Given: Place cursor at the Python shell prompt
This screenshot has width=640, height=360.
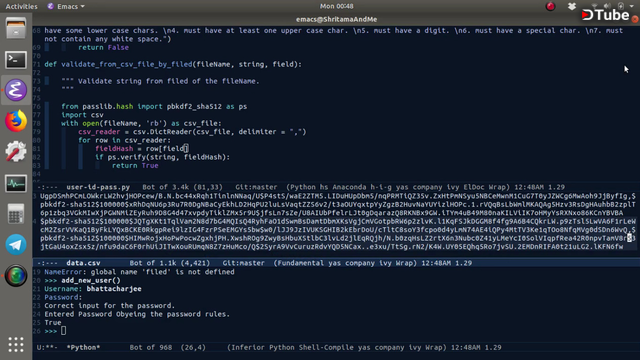Looking at the screenshot, I should pyautogui.click(x=63, y=331).
